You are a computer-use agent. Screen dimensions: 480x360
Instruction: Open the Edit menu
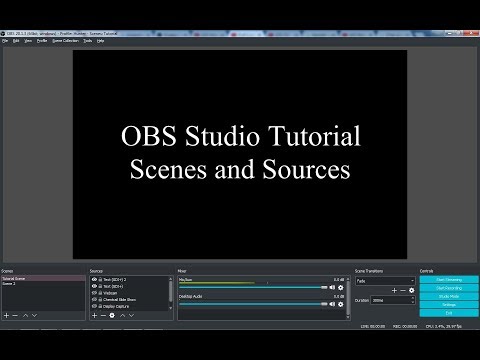point(16,41)
